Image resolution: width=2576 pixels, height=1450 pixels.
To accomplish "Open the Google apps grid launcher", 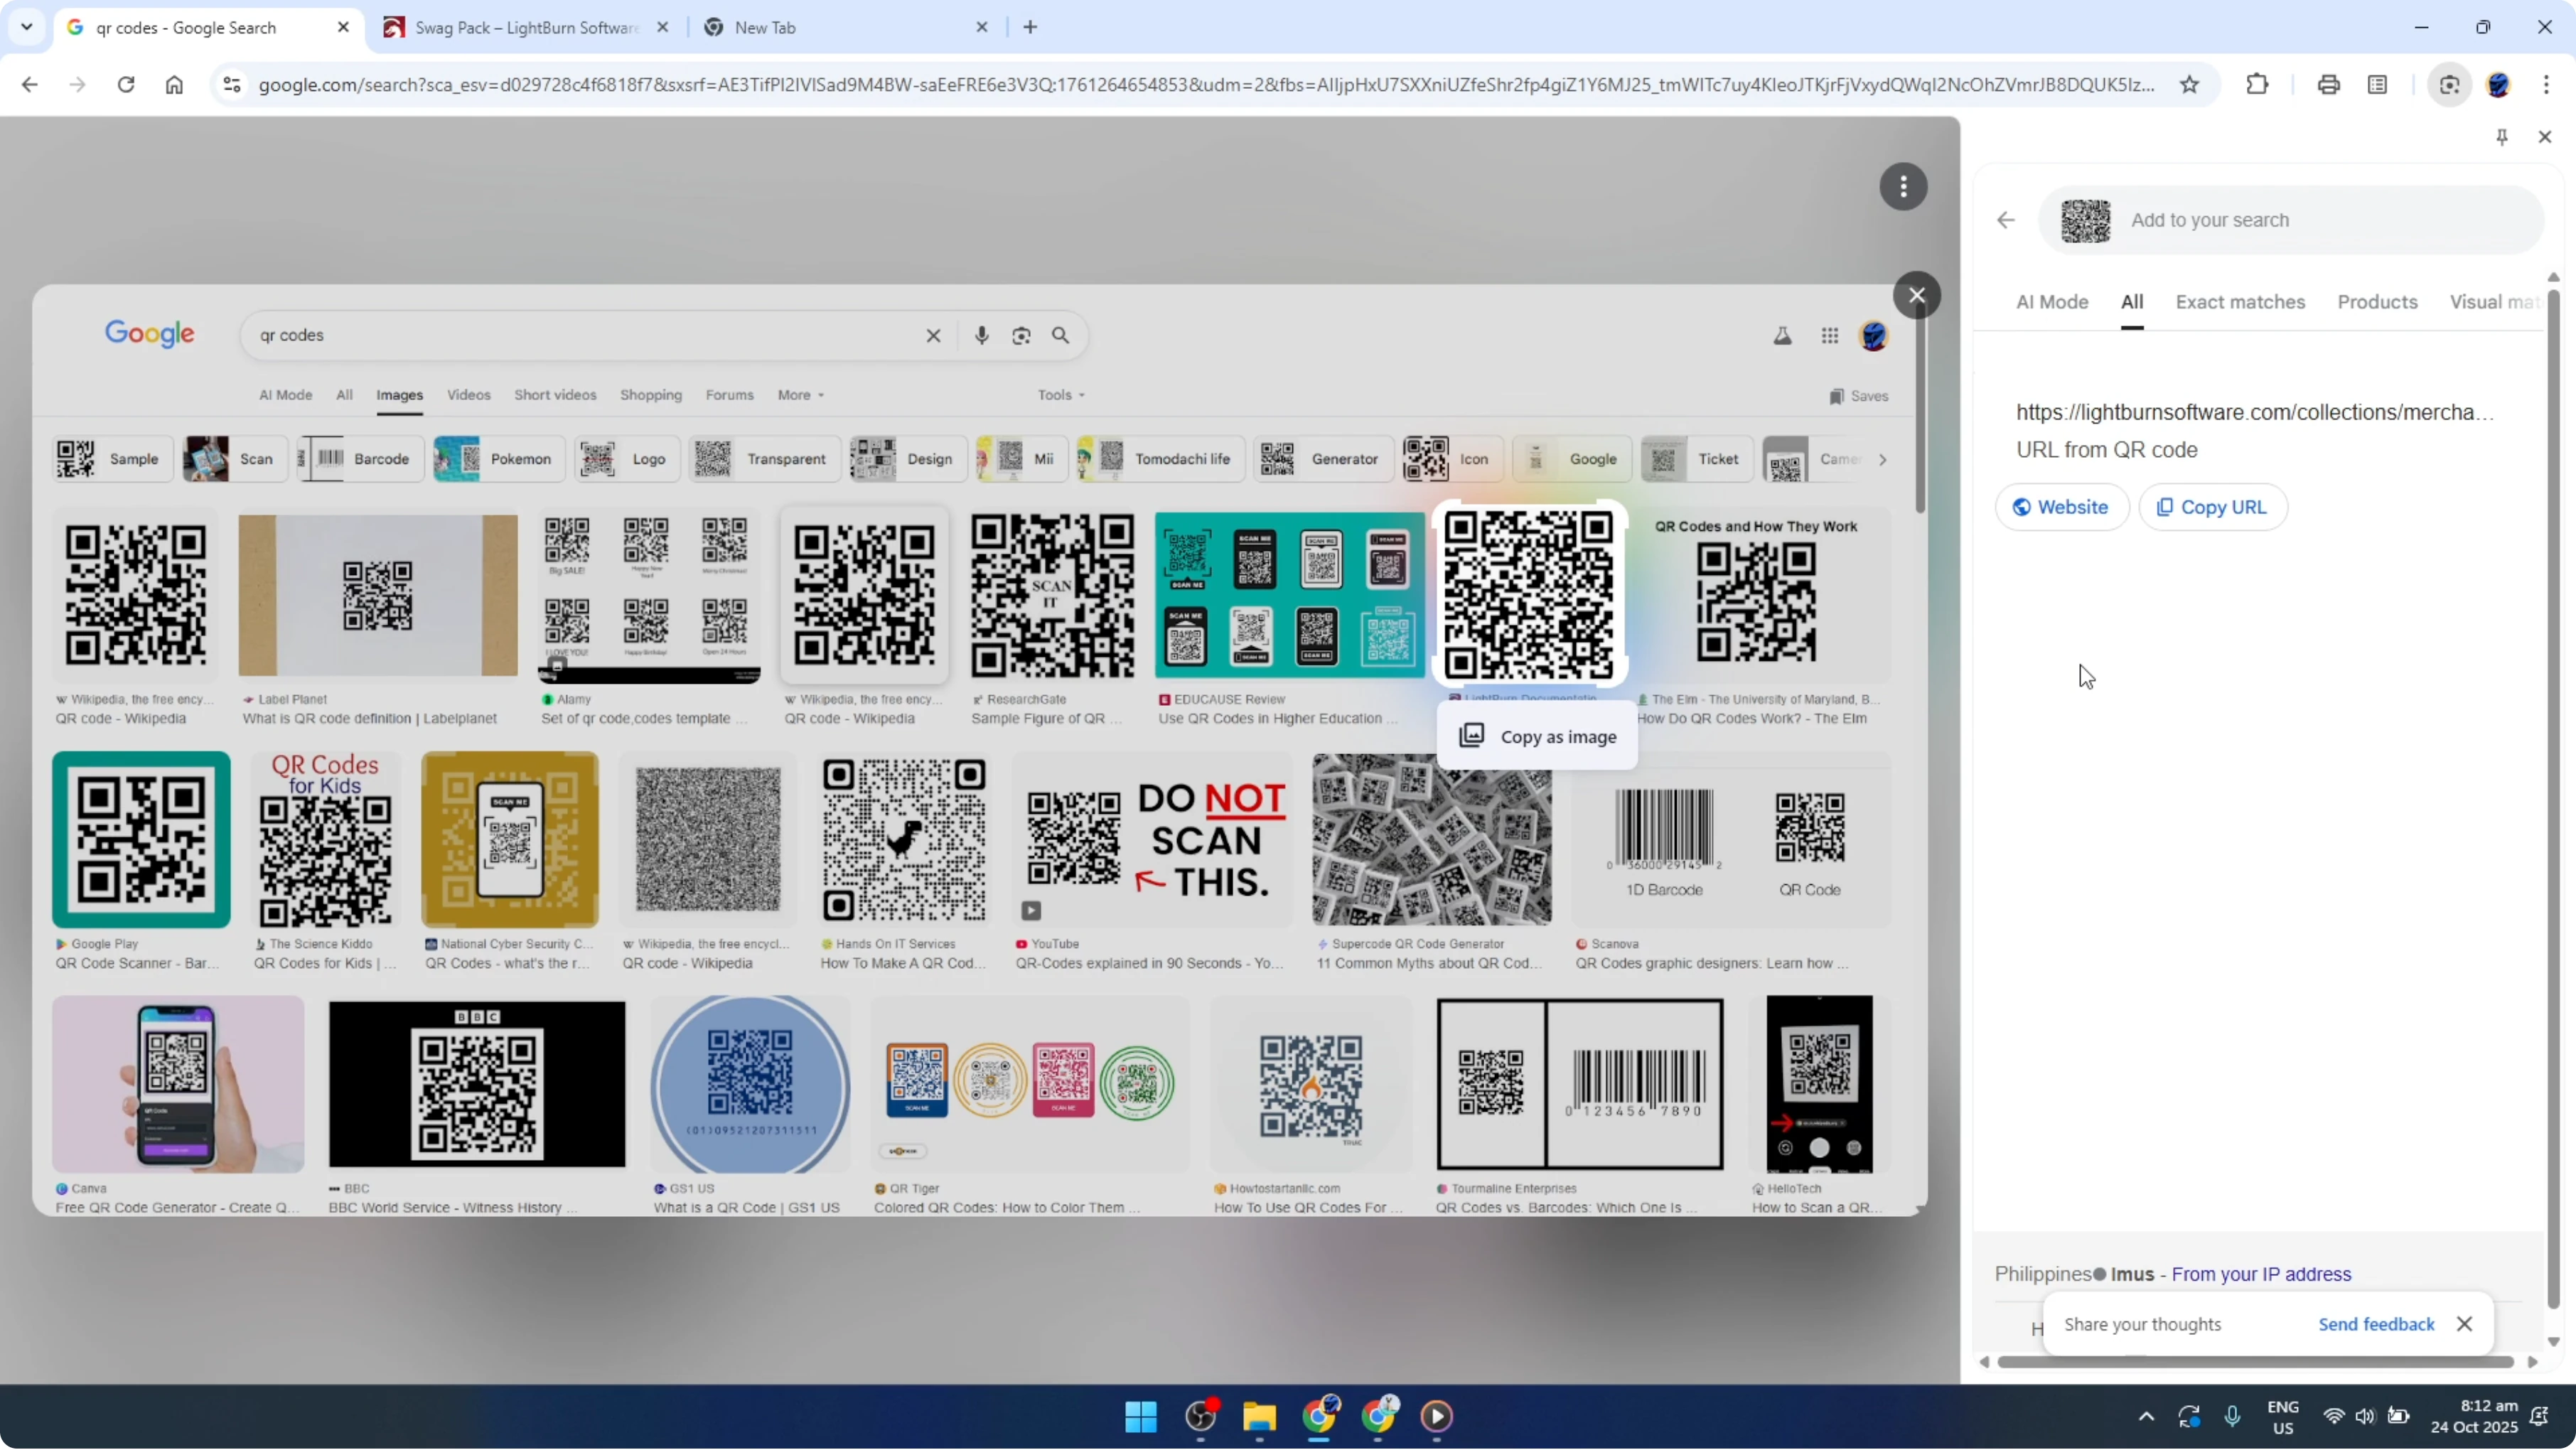I will [1830, 336].
